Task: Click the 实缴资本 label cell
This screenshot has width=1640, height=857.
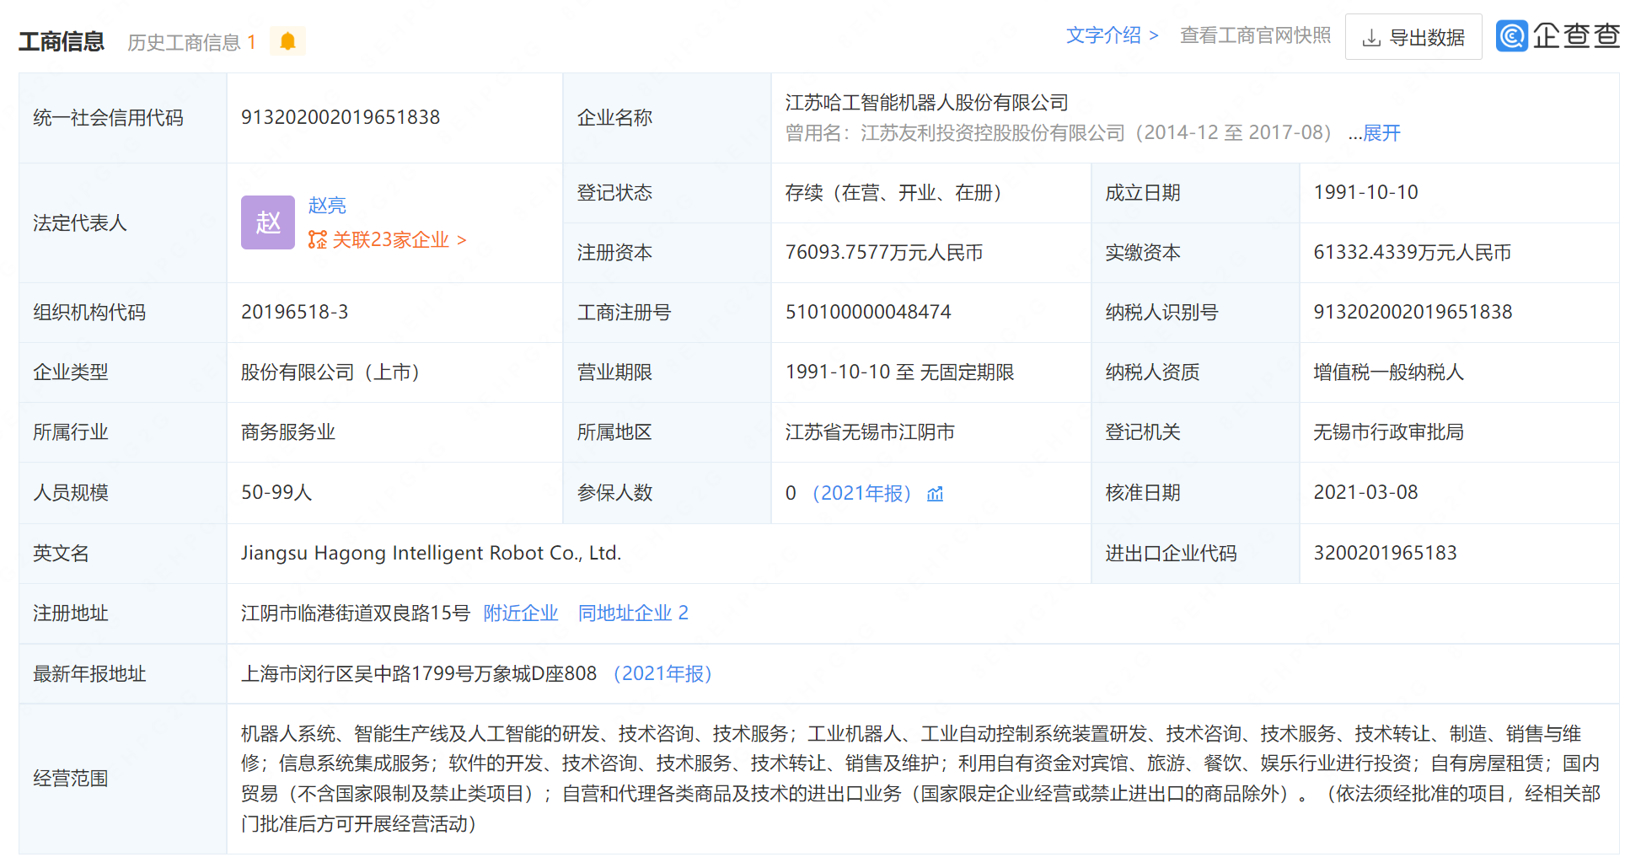Action: click(x=1195, y=253)
